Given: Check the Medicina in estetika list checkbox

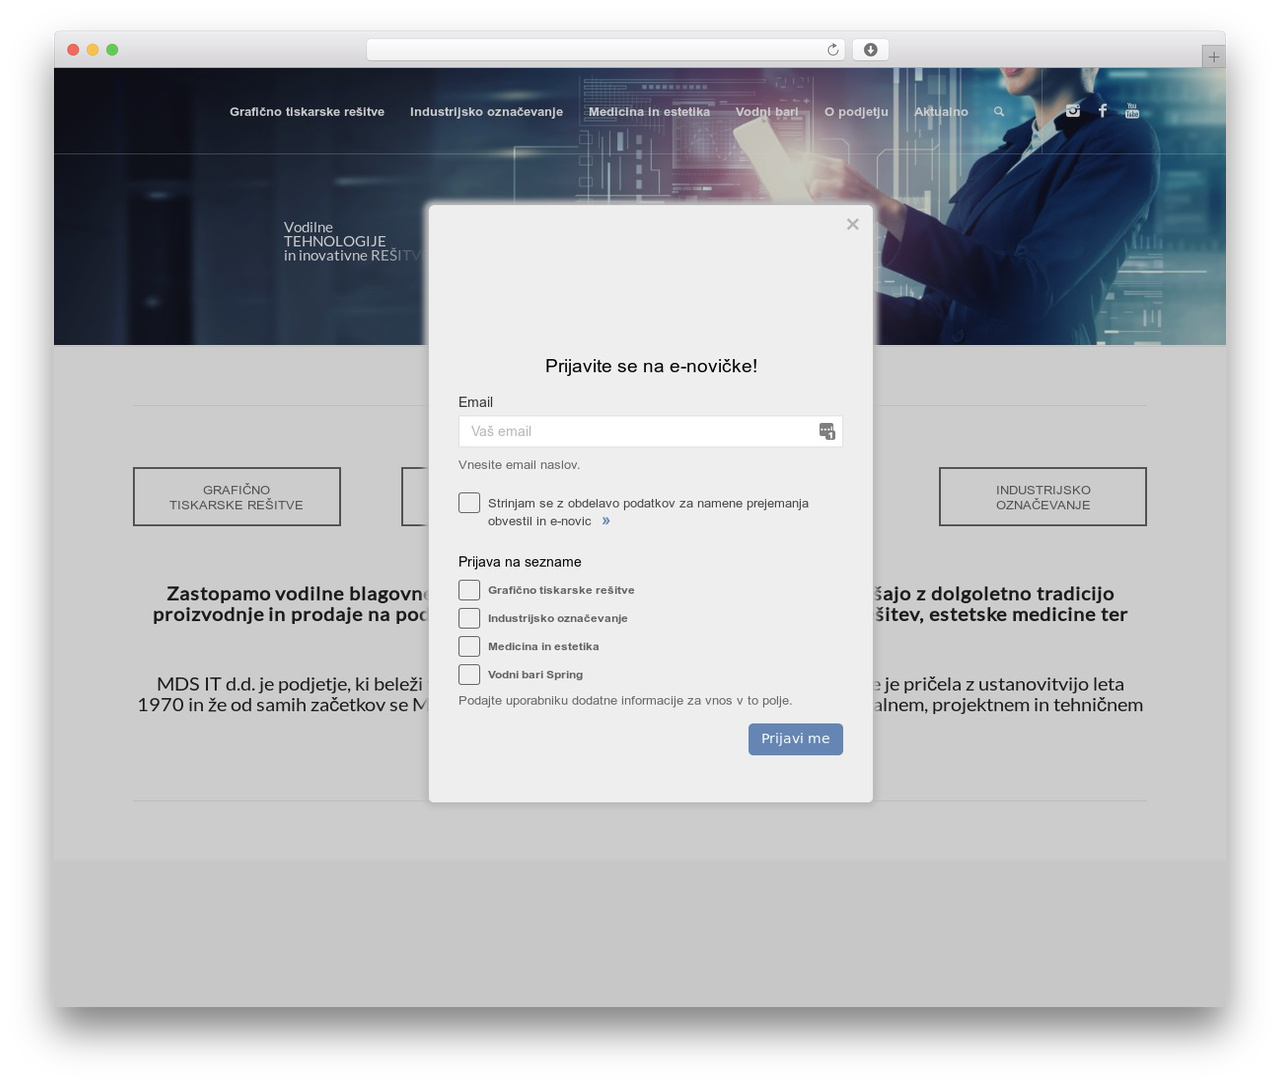Looking at the screenshot, I should click(469, 646).
